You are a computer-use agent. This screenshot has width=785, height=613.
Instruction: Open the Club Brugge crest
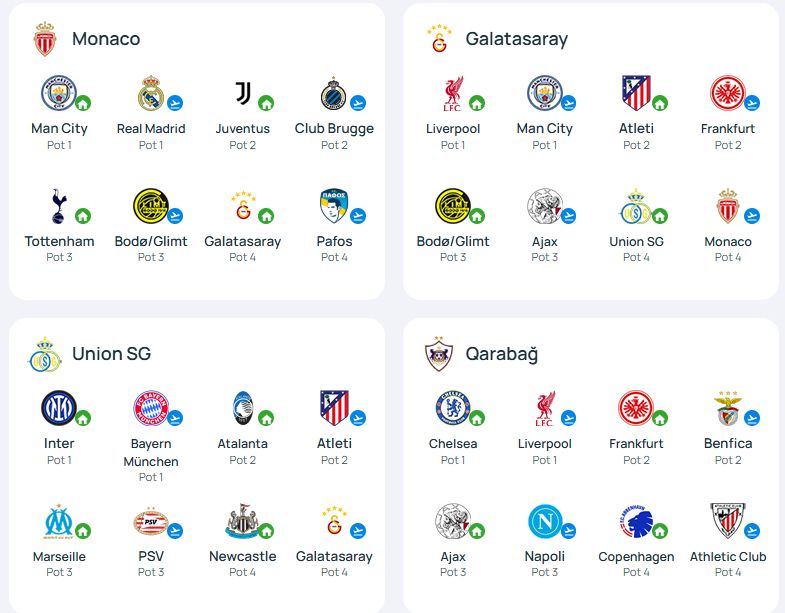[334, 94]
